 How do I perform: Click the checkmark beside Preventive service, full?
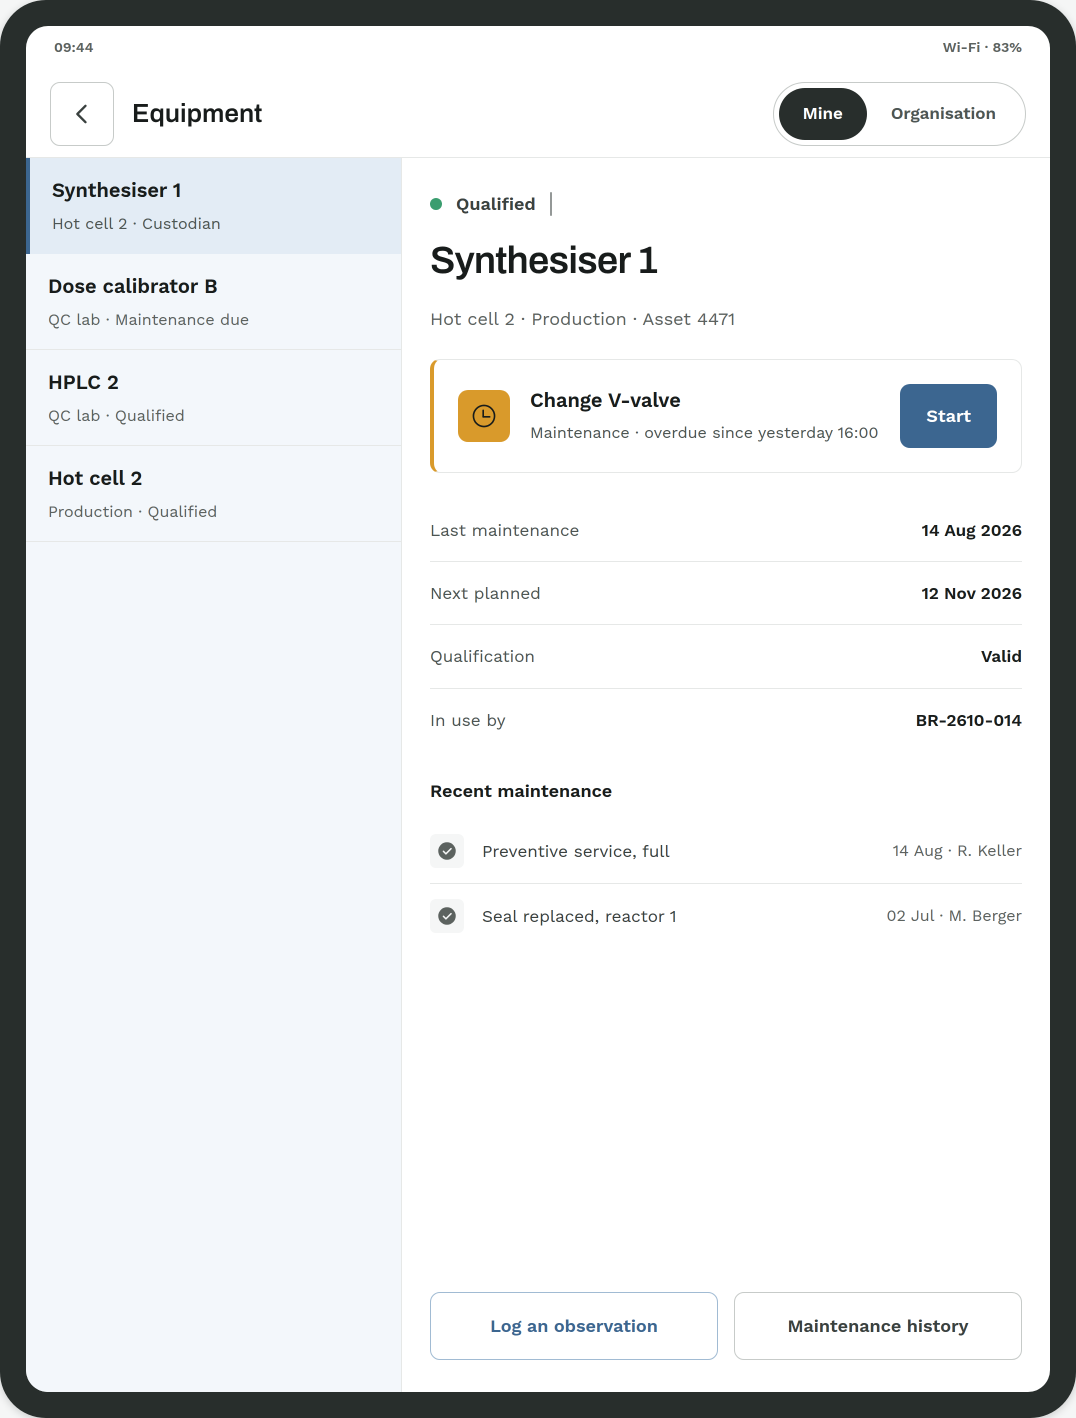pos(447,851)
